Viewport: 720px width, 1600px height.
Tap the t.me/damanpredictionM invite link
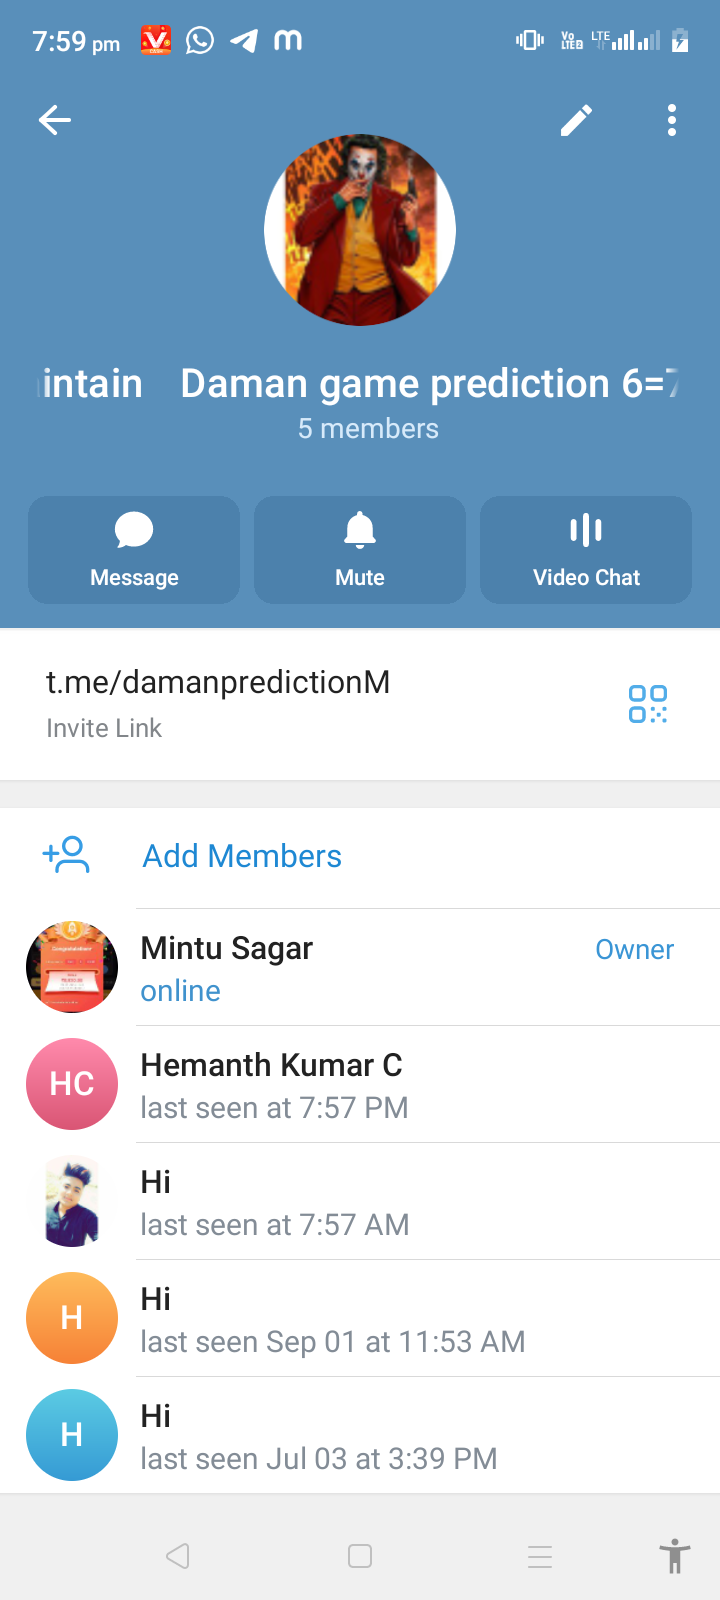tap(218, 683)
